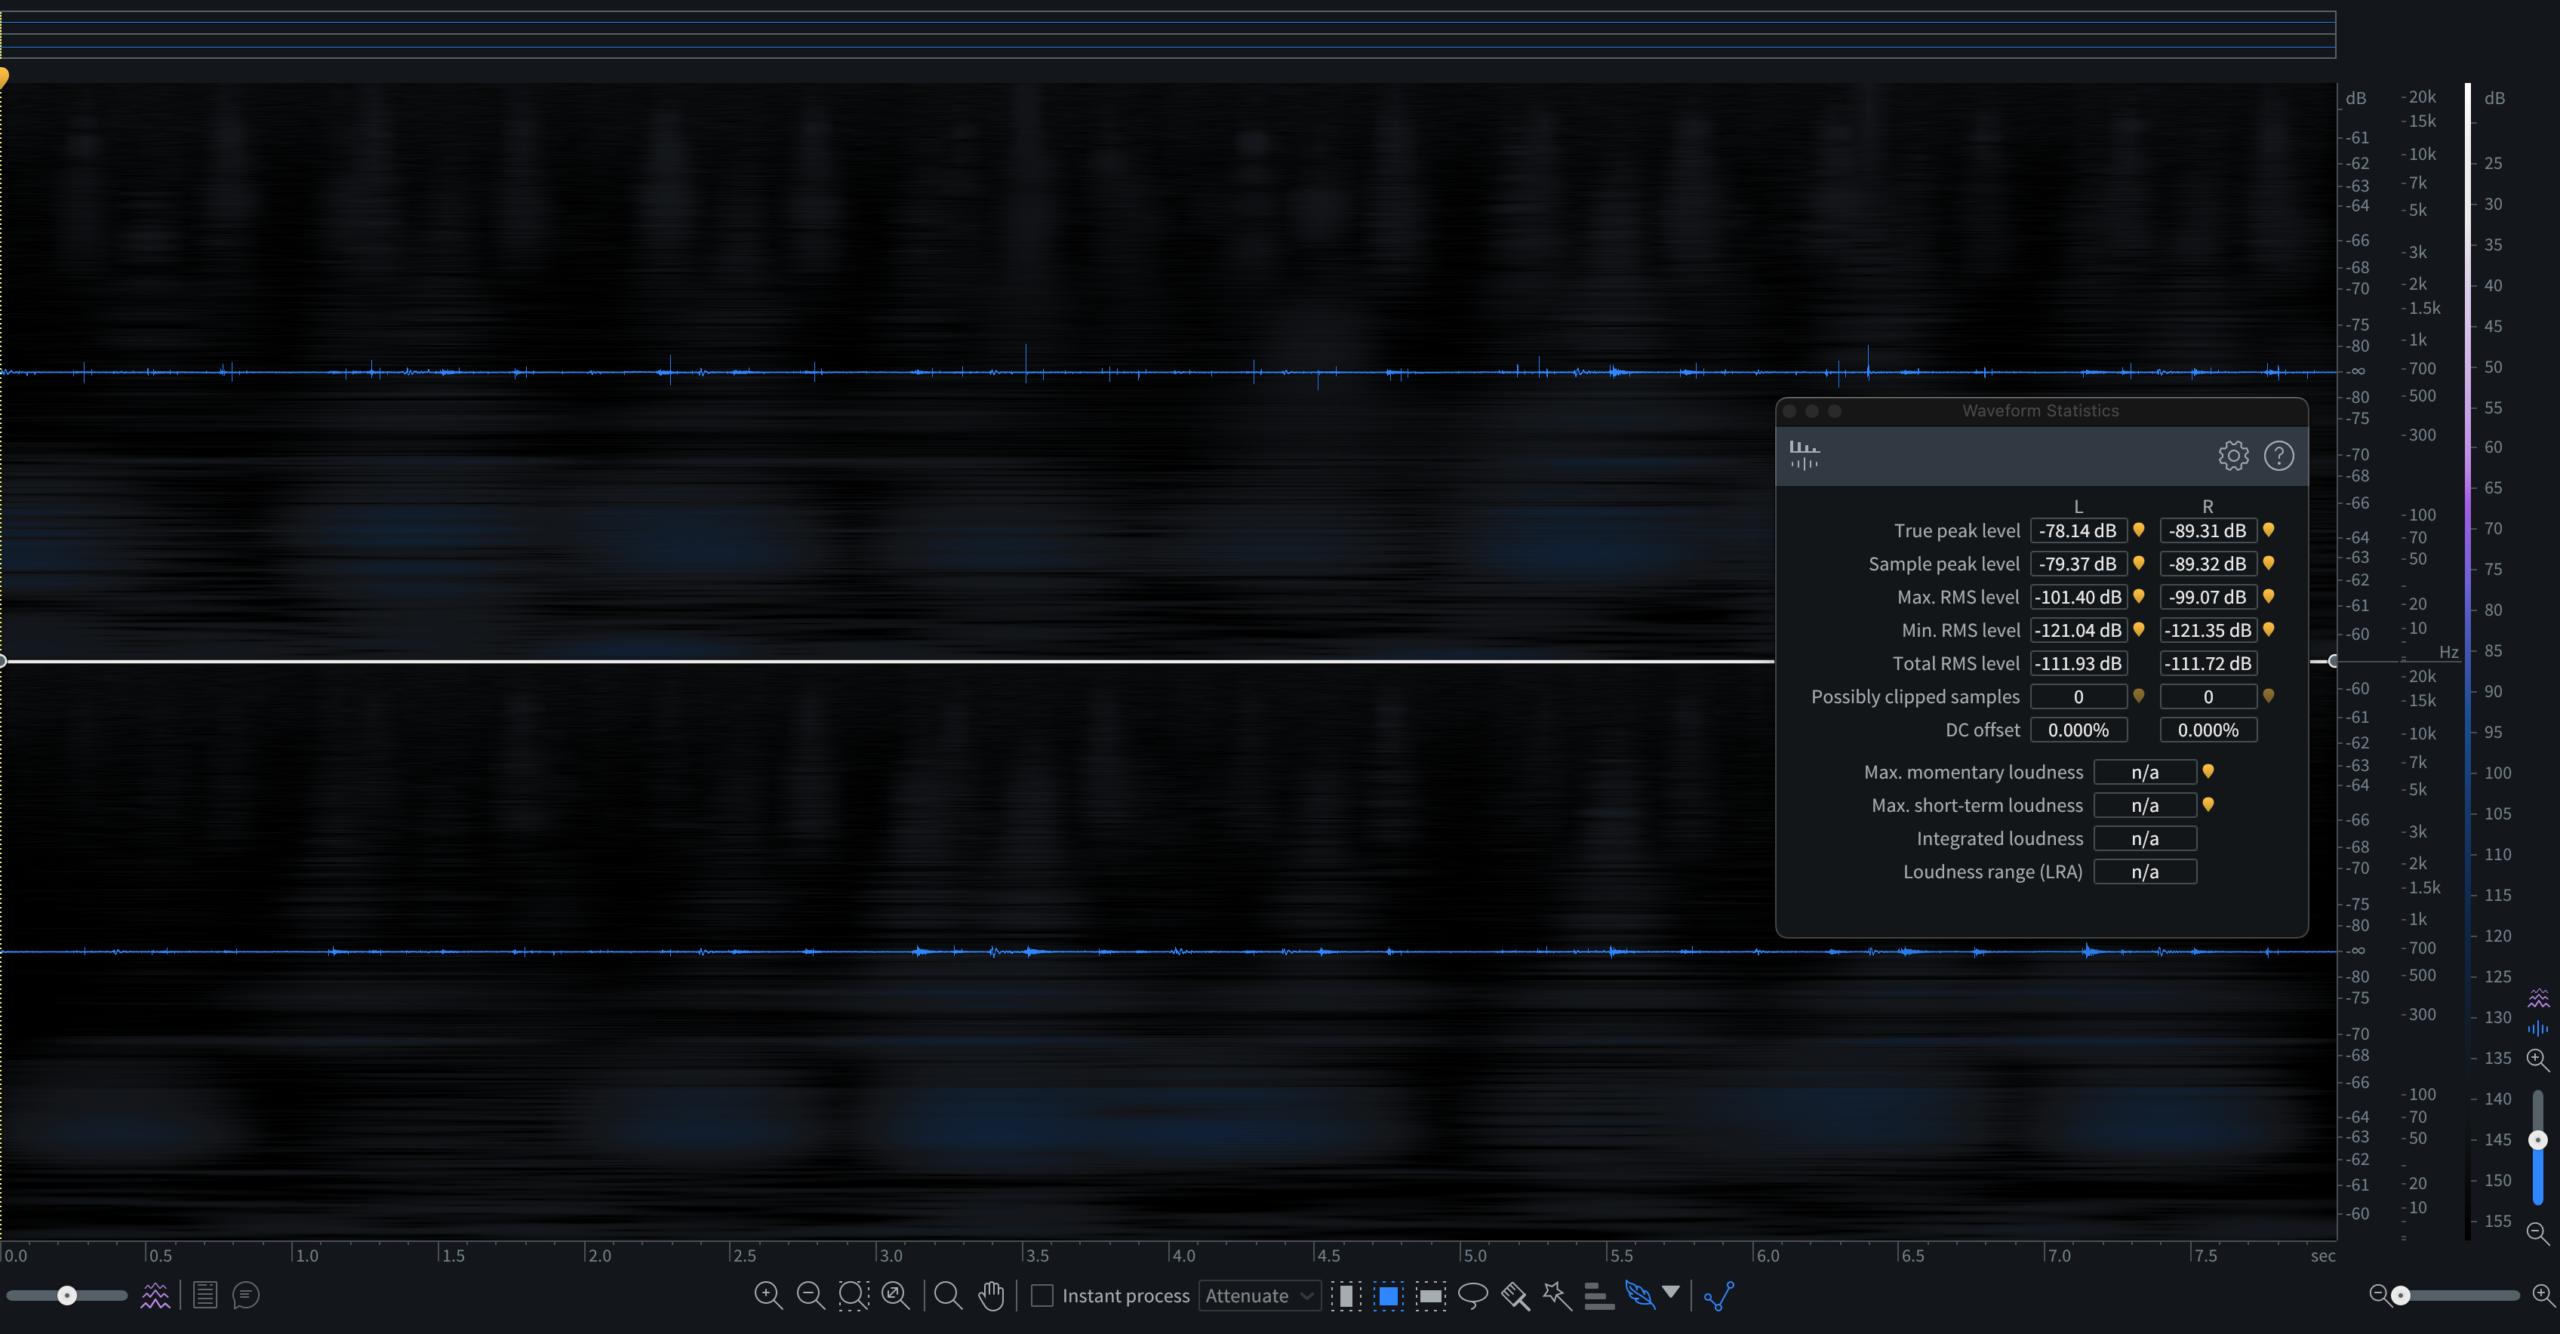Click the L True peak level value field

(x=2078, y=531)
